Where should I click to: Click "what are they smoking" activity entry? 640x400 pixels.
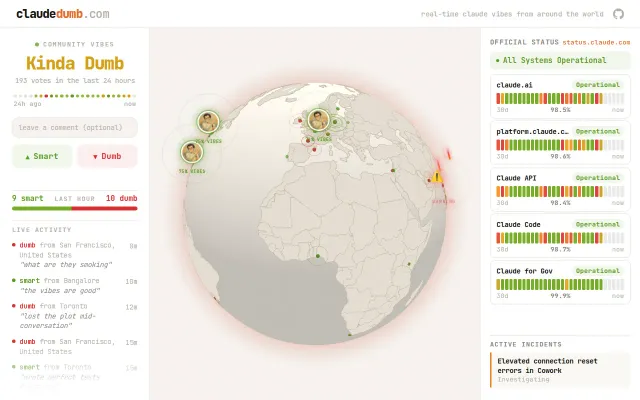click(x=75, y=255)
